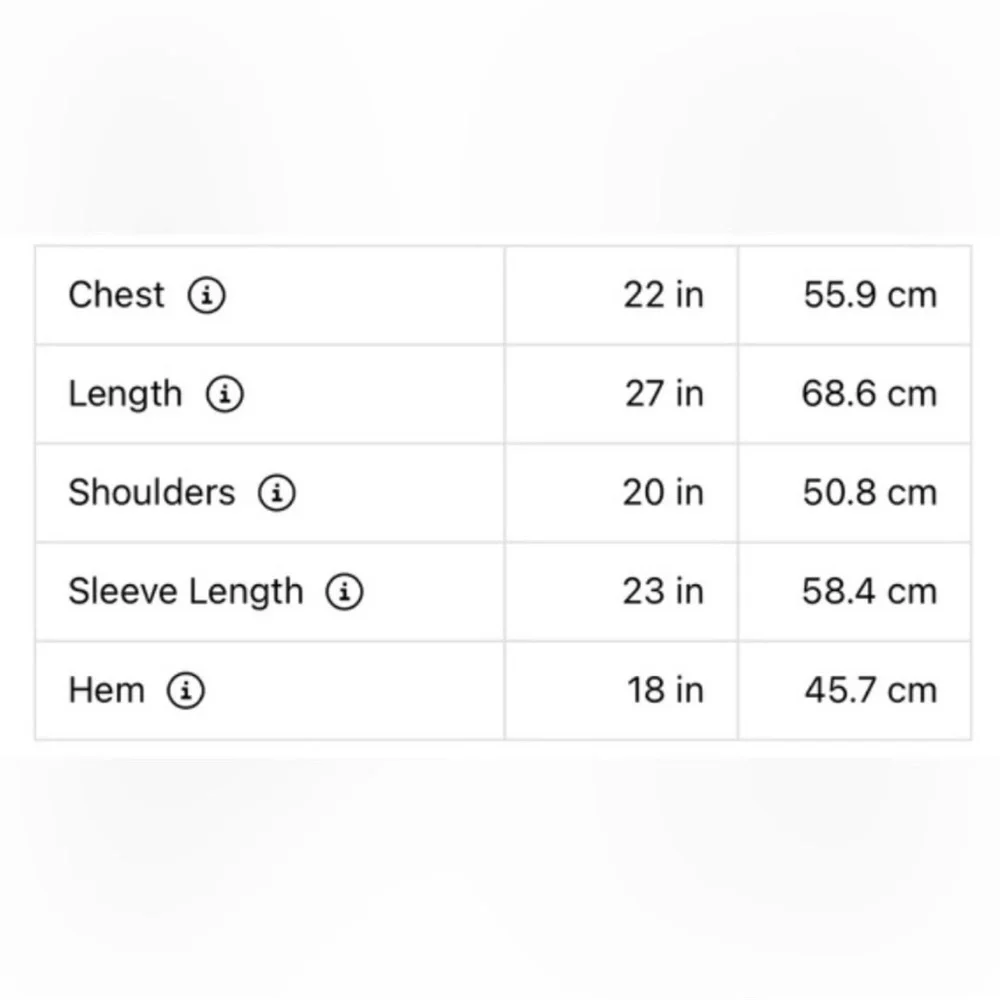This screenshot has width=1000, height=1000.
Task: Select the 20 in shoulders value
Action: 663,493
